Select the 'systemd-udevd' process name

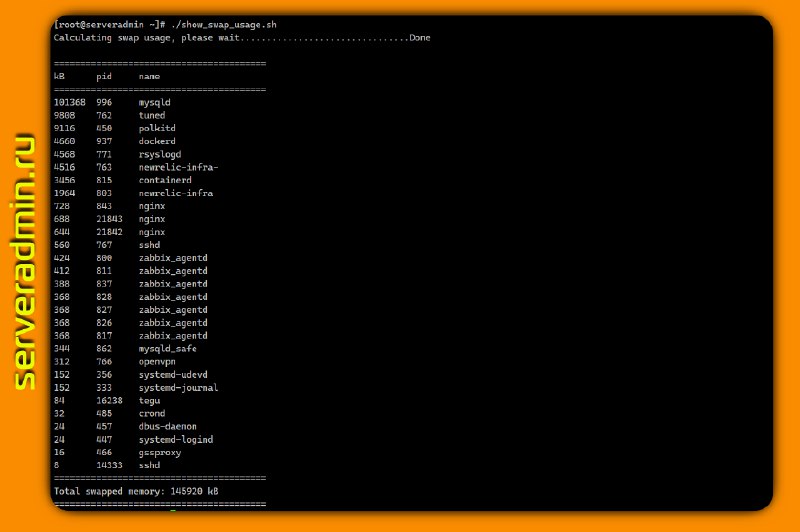tap(173, 375)
